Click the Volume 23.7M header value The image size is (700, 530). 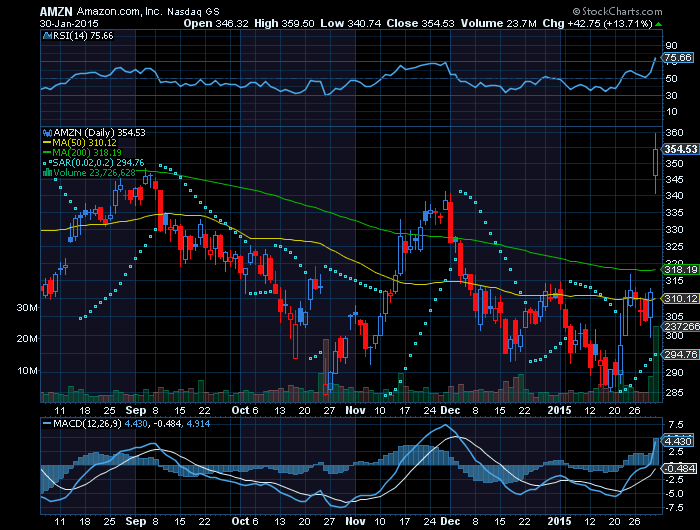point(498,24)
